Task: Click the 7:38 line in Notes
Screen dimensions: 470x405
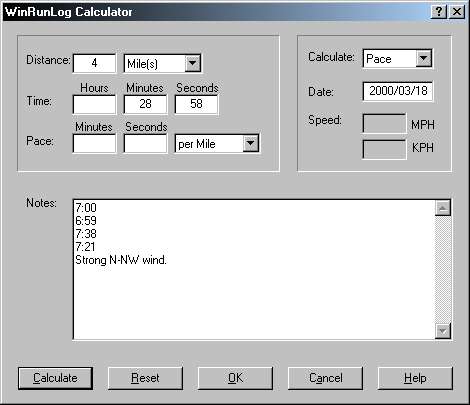Action: click(86, 234)
